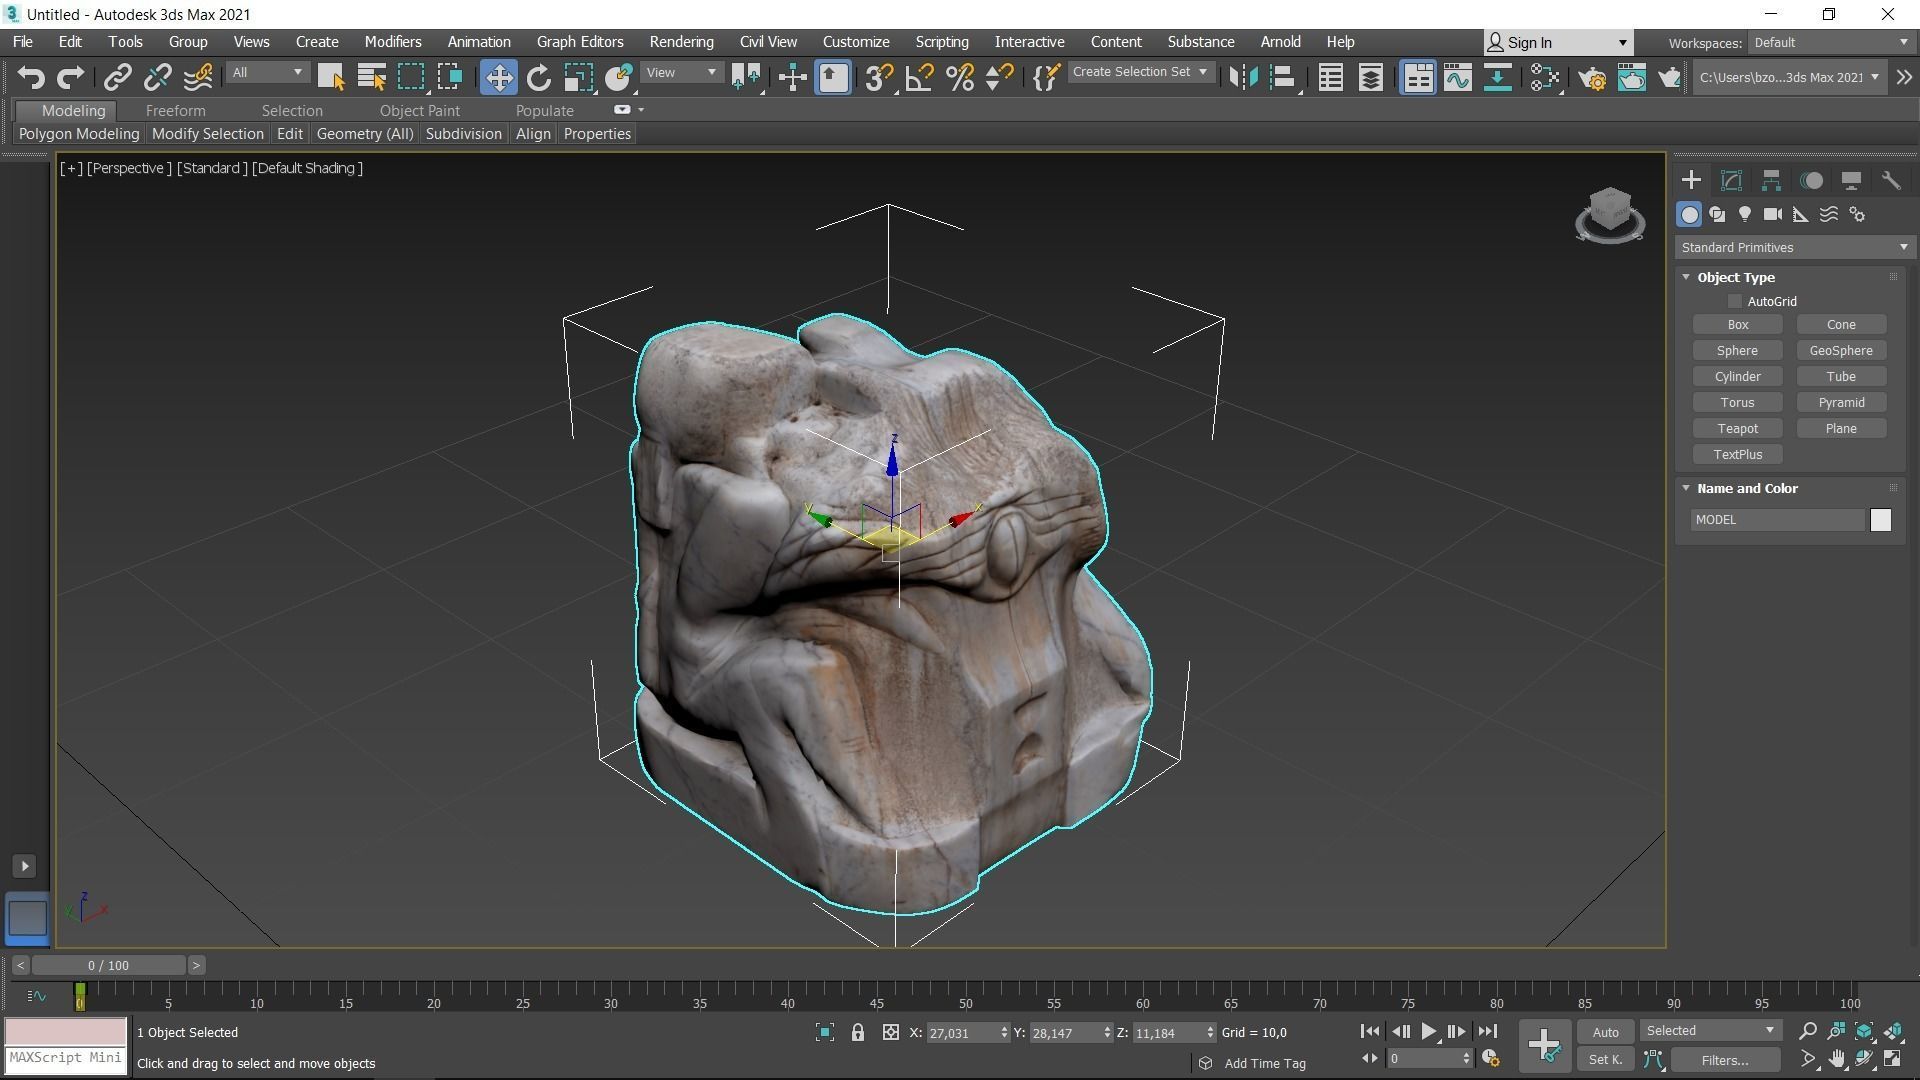Switch to the Hierarchy panel tab
The image size is (1920, 1080).
pyautogui.click(x=1771, y=180)
